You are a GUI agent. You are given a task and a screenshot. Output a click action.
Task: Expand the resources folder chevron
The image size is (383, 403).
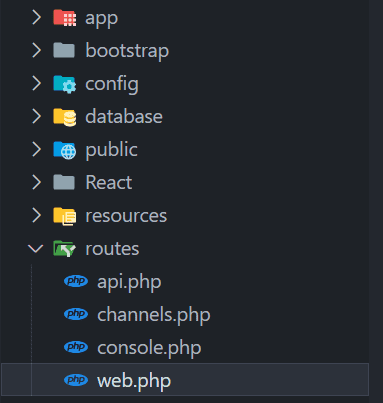(36, 215)
